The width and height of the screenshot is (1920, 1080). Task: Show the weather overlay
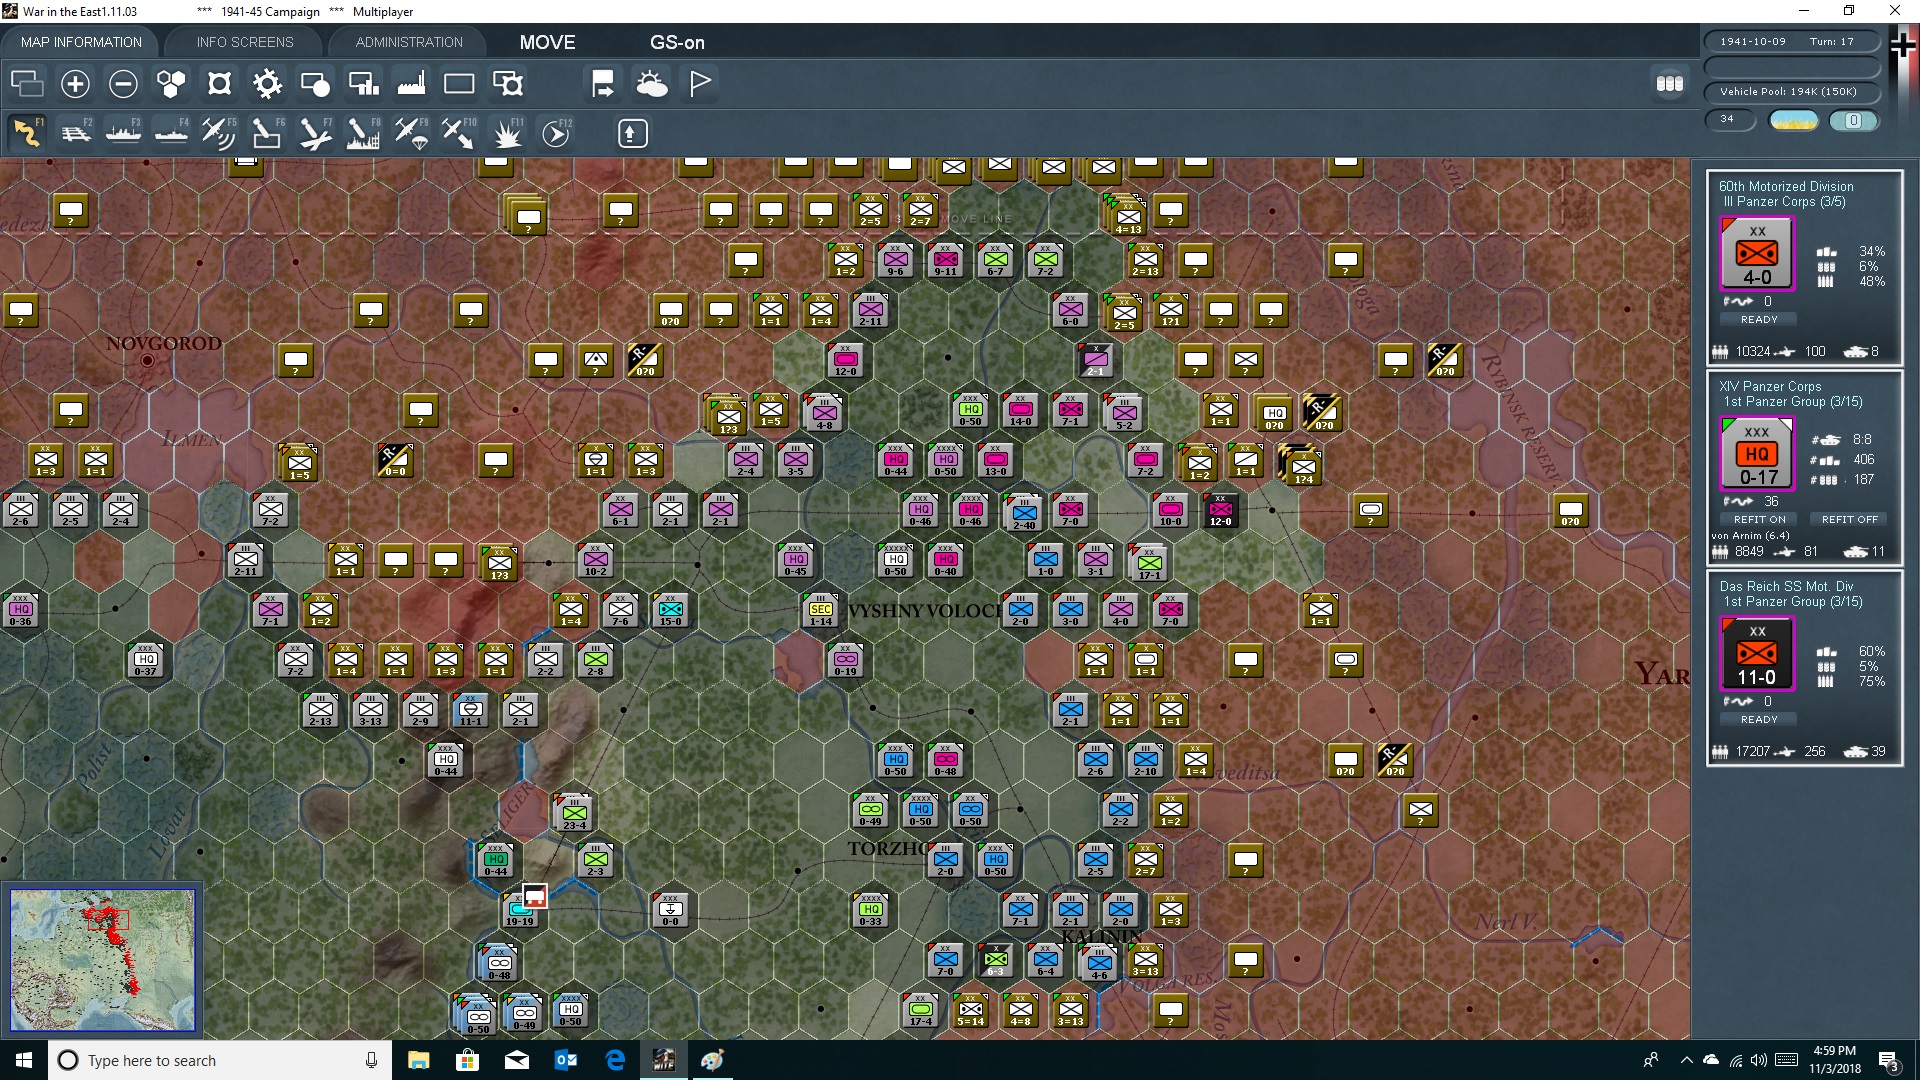pyautogui.click(x=652, y=84)
